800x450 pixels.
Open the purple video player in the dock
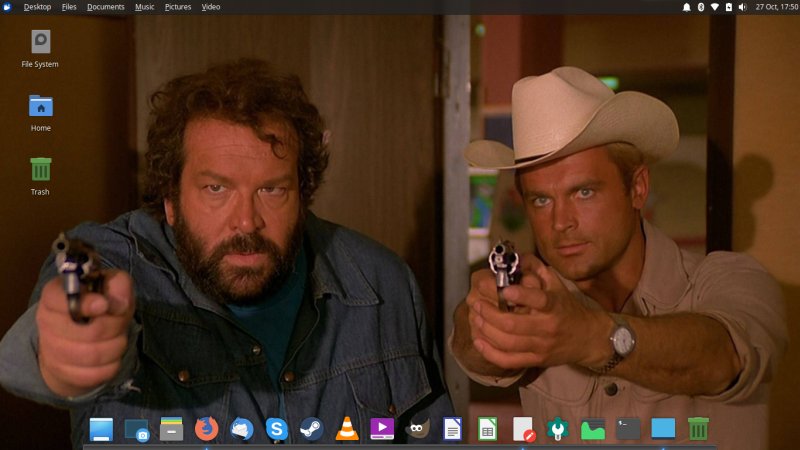[382, 429]
